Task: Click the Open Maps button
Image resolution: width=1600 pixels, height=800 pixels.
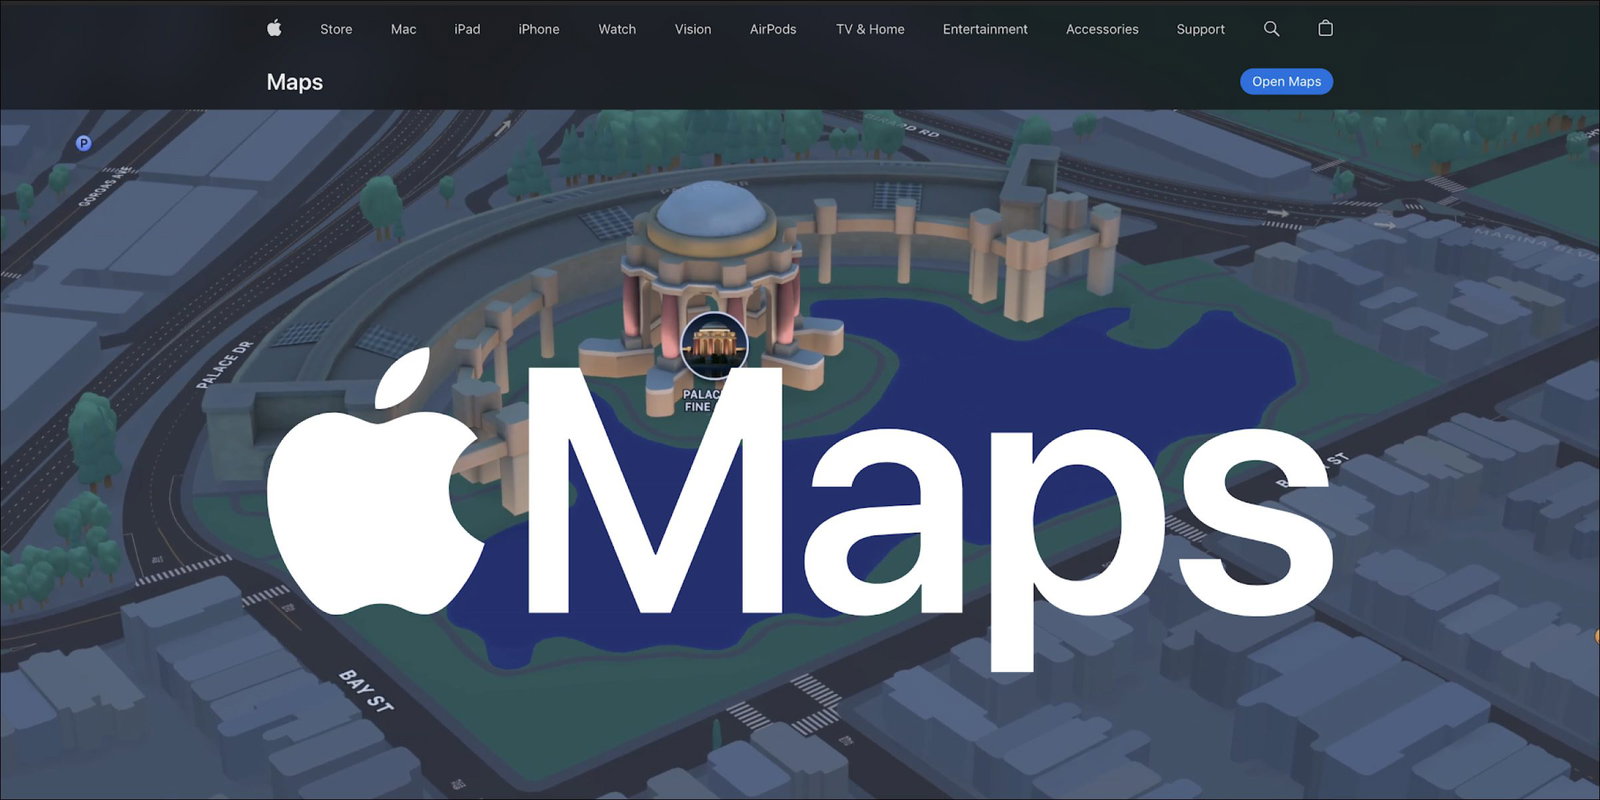Action: [1286, 82]
